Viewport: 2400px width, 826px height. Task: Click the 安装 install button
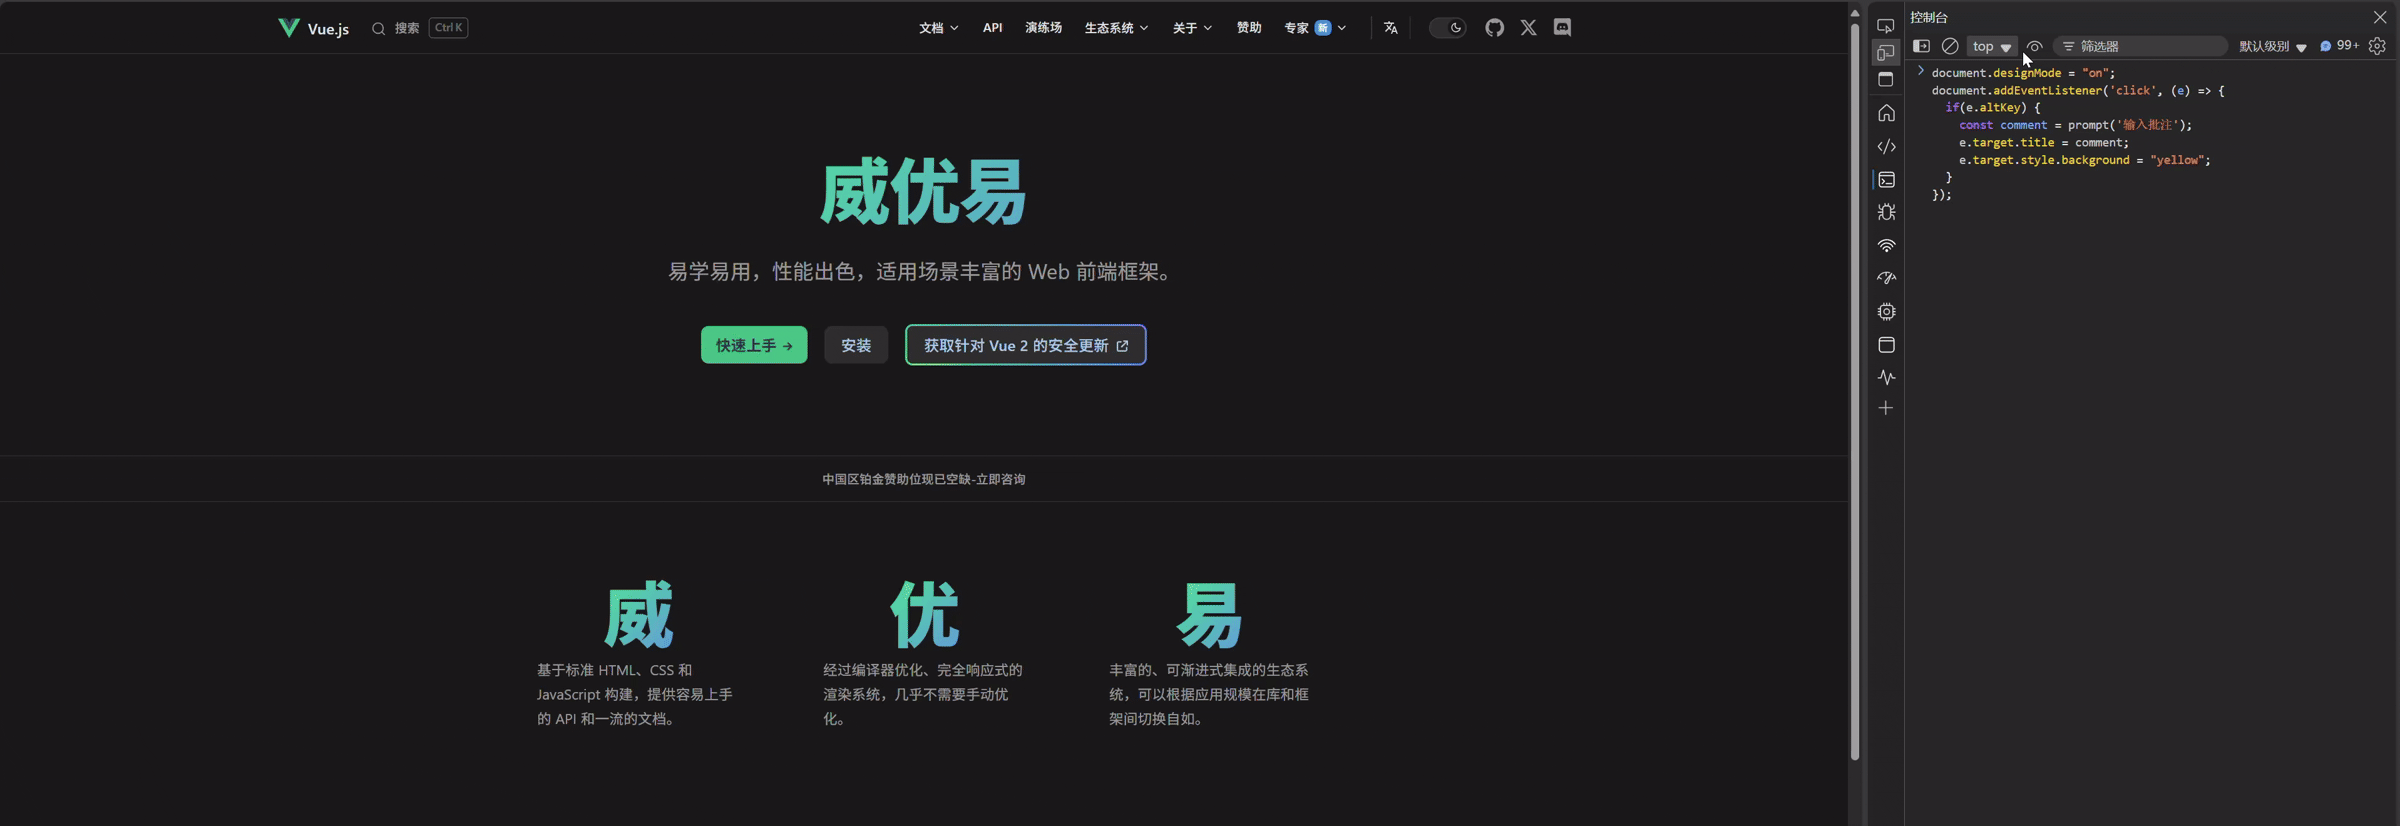[856, 345]
